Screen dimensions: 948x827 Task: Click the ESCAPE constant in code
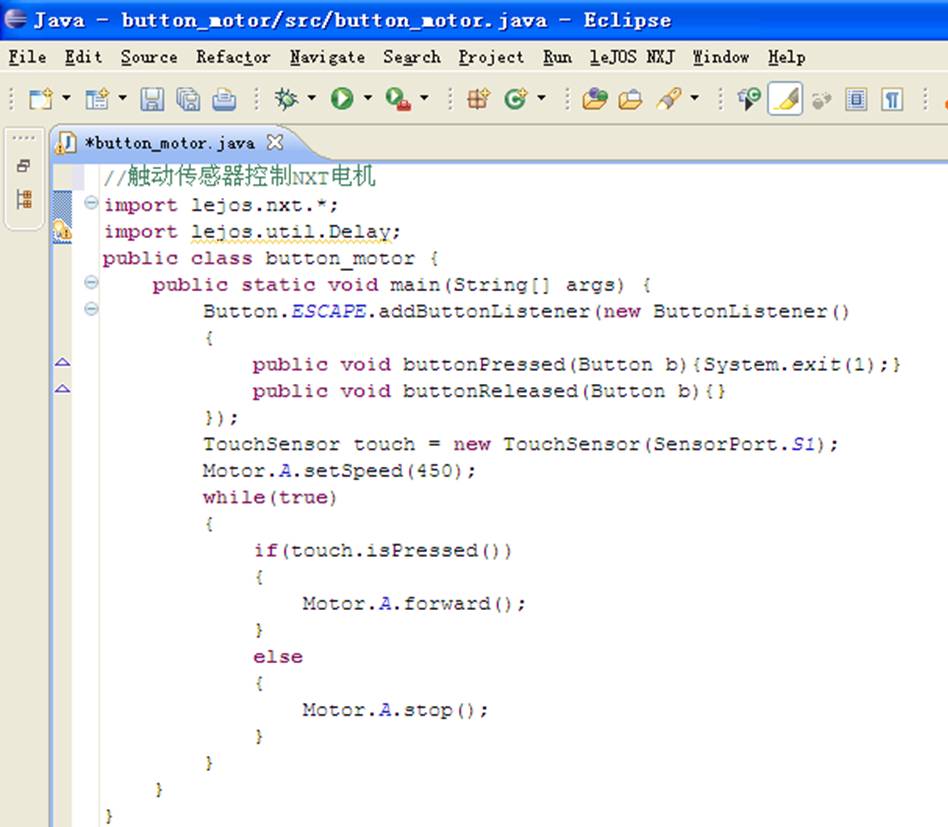[x=329, y=311]
